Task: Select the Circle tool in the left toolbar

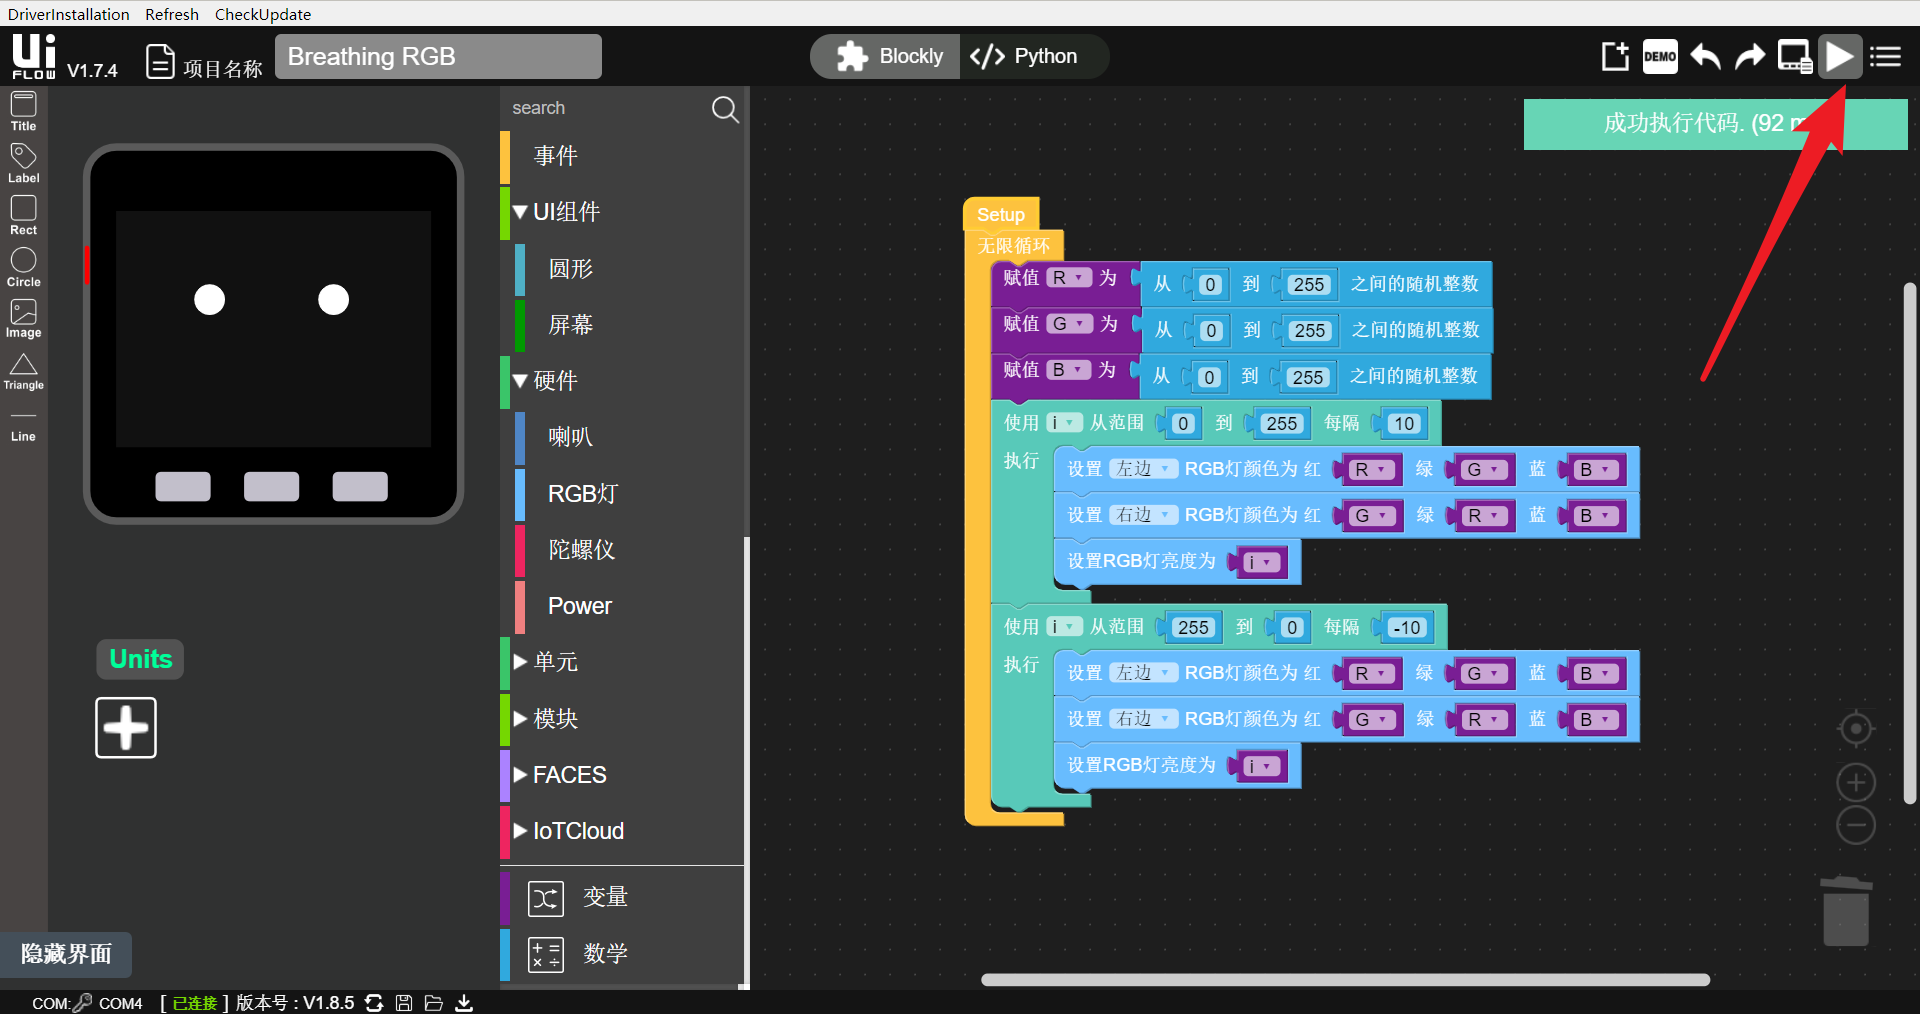Action: [23, 264]
